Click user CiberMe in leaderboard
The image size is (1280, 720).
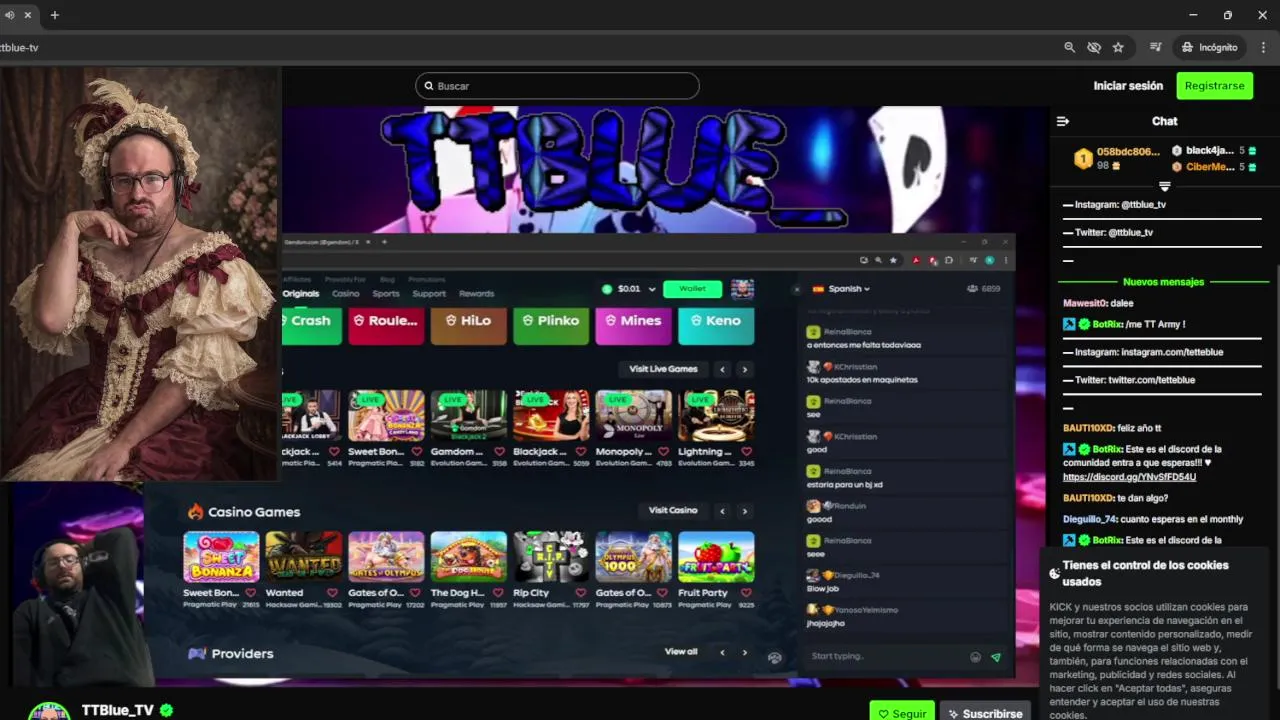point(1210,167)
